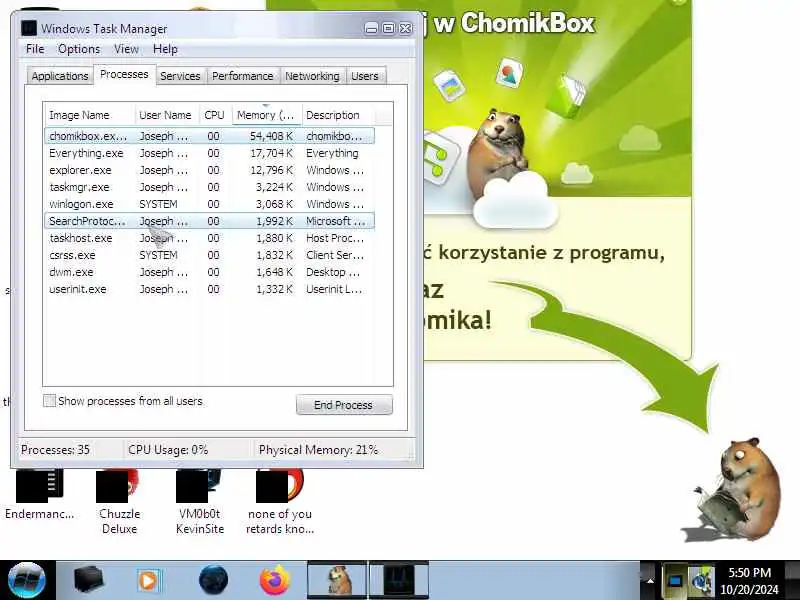Viewport: 800px width, 600px height.
Task: Select the Processes tab
Action: coord(124,74)
